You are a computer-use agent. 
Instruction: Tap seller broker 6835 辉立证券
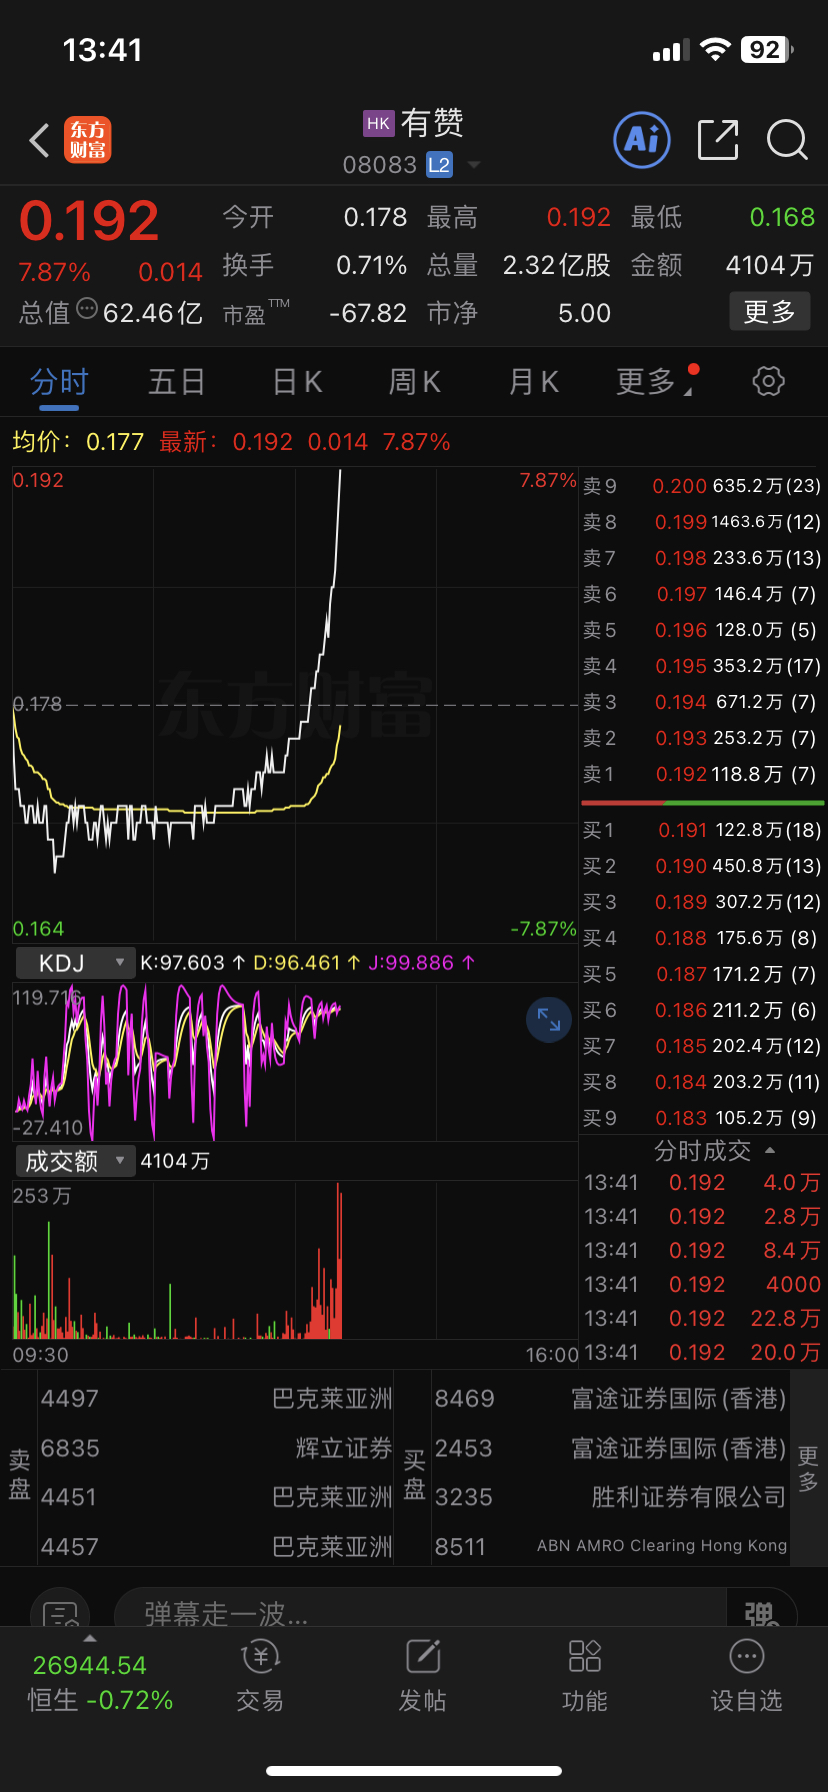tap(216, 1448)
